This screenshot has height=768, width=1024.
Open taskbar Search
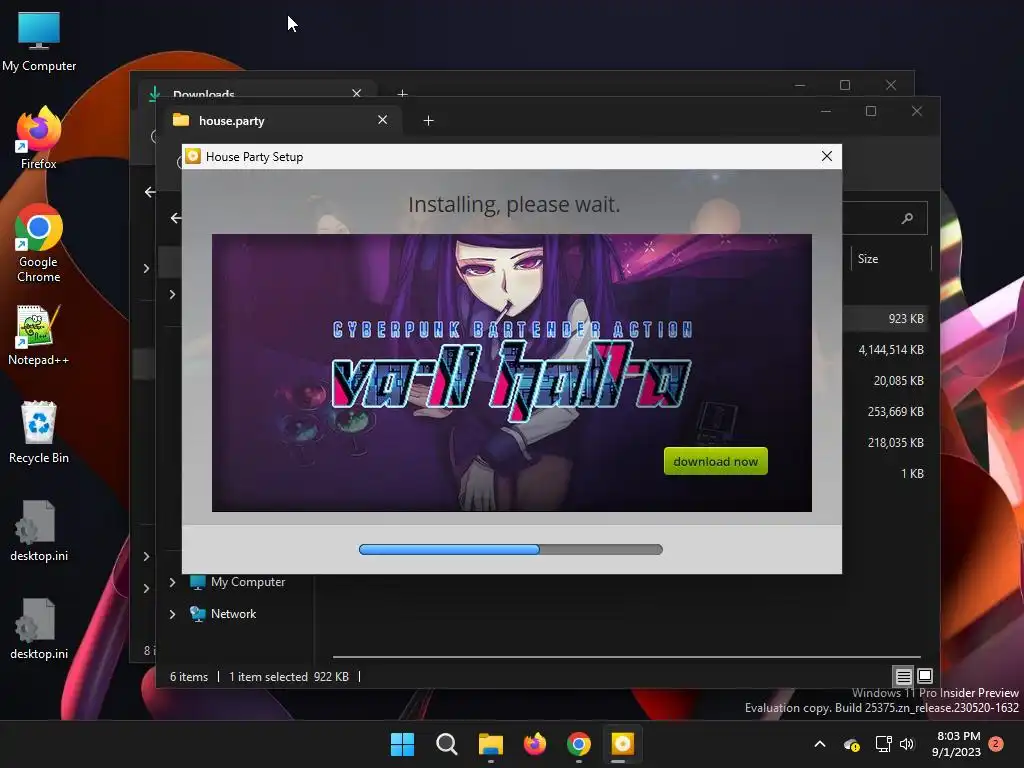447,744
